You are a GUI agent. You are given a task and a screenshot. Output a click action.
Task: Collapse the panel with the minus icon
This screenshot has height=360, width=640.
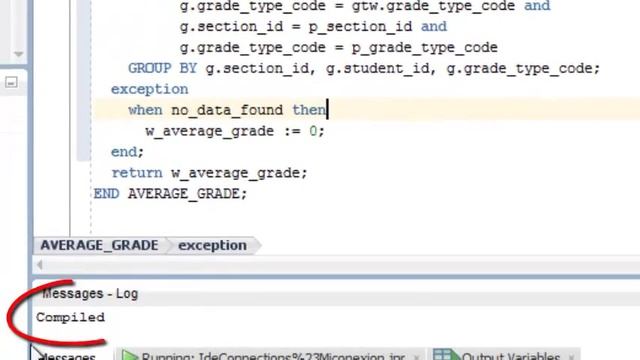click(11, 83)
